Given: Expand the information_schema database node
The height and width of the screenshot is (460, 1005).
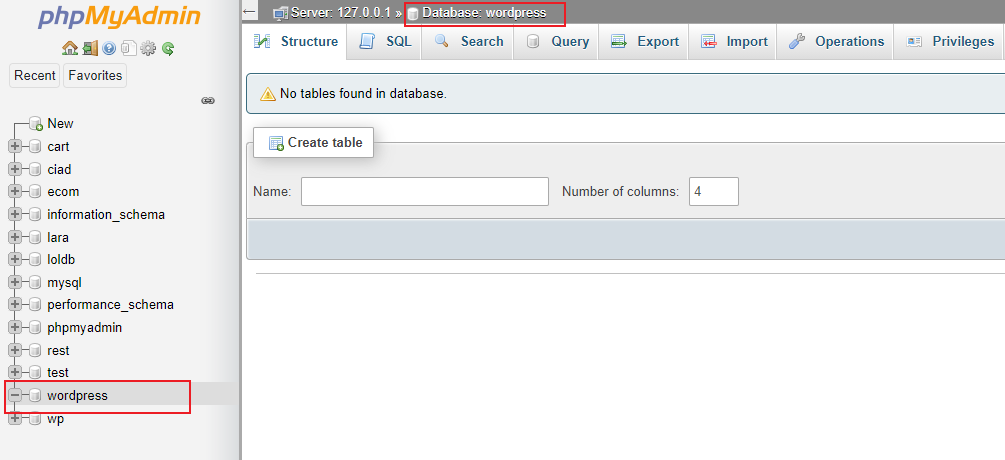Looking at the screenshot, I should click(14, 215).
